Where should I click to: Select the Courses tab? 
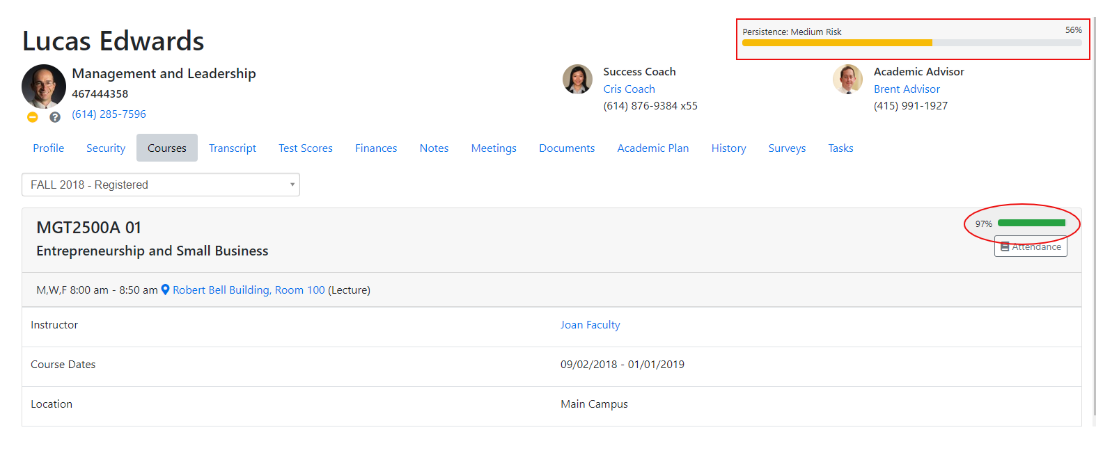pos(167,148)
